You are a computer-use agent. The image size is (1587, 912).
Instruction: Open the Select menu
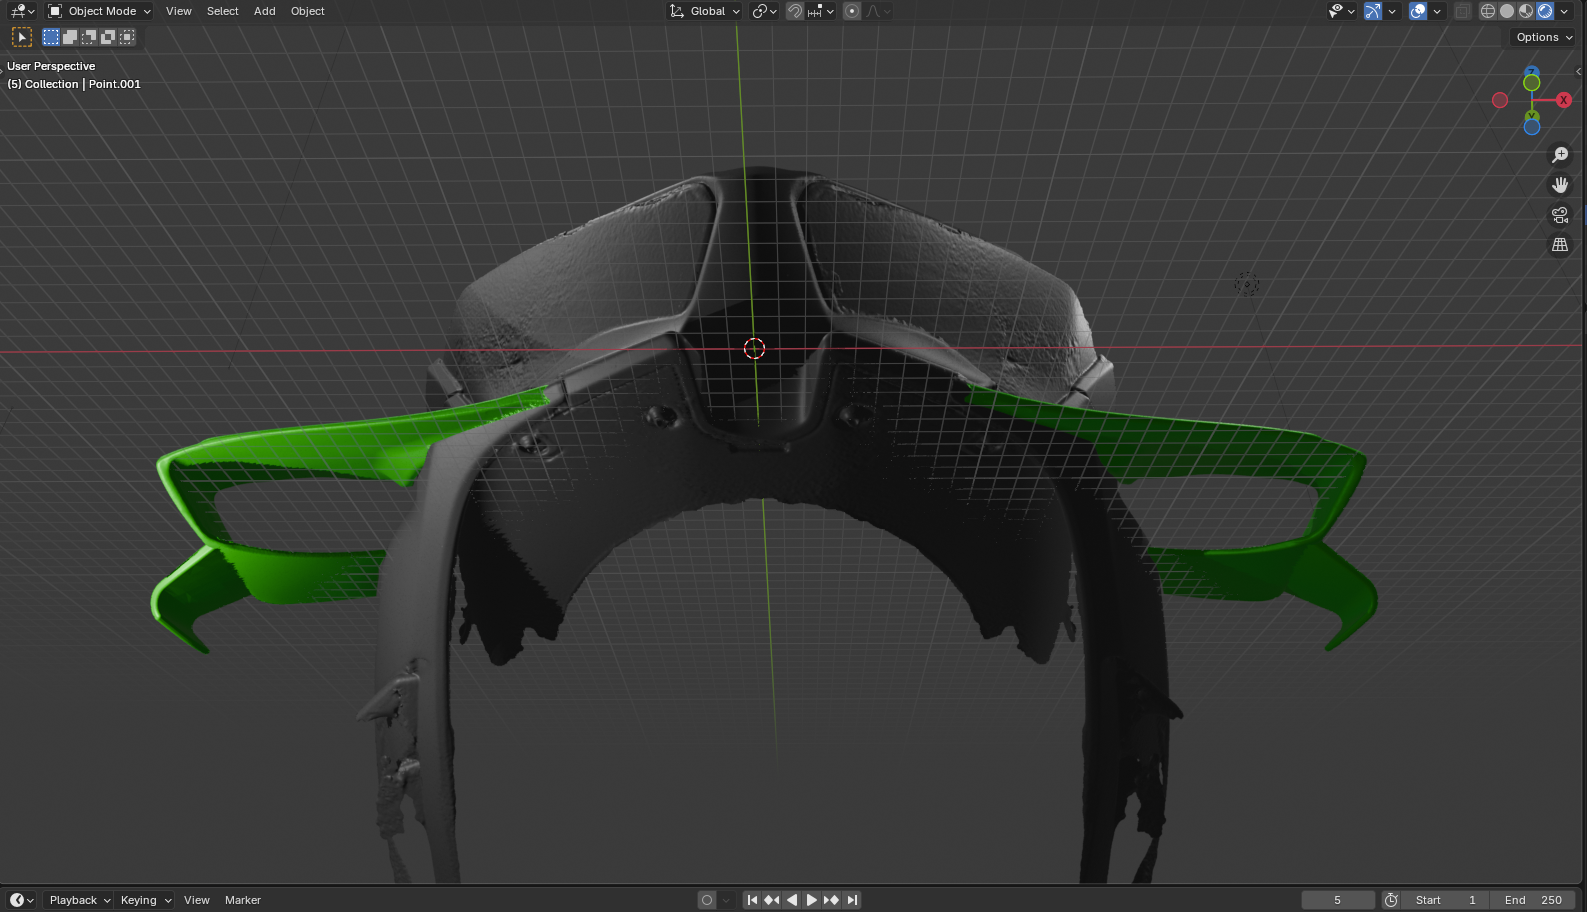point(223,11)
